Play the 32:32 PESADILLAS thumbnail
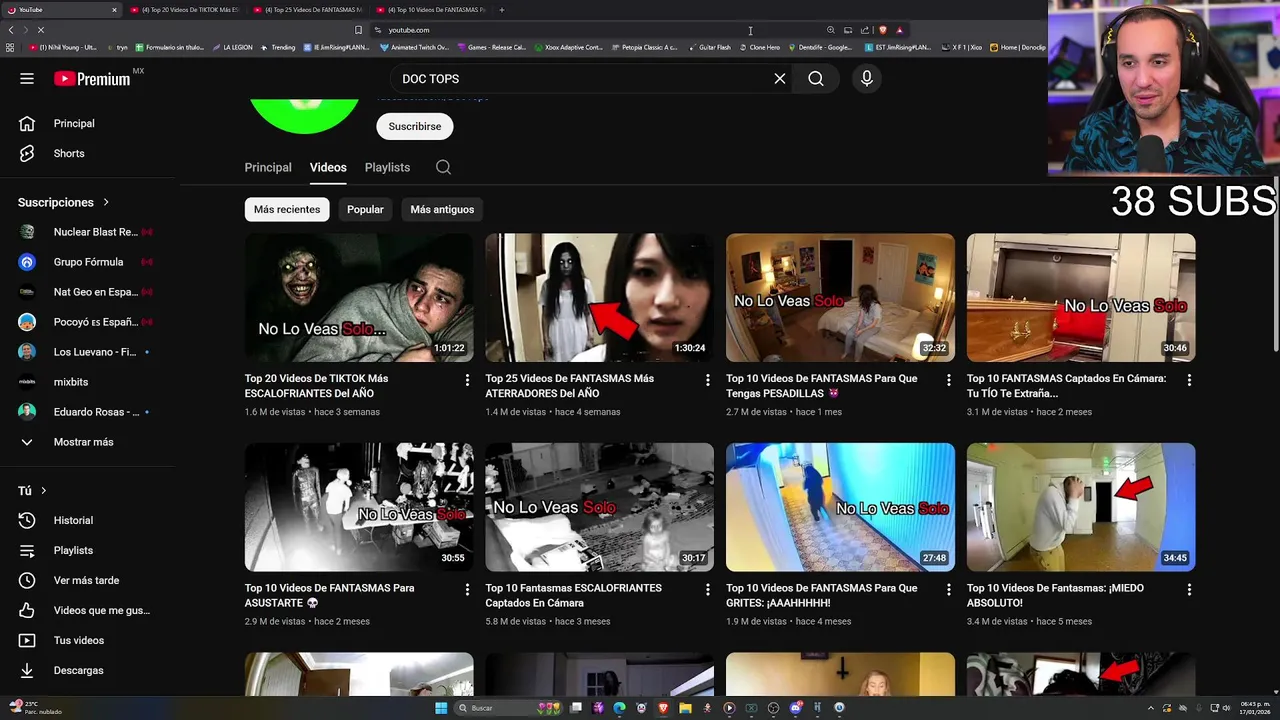Image resolution: width=1280 pixels, height=720 pixels. pyautogui.click(x=840, y=298)
